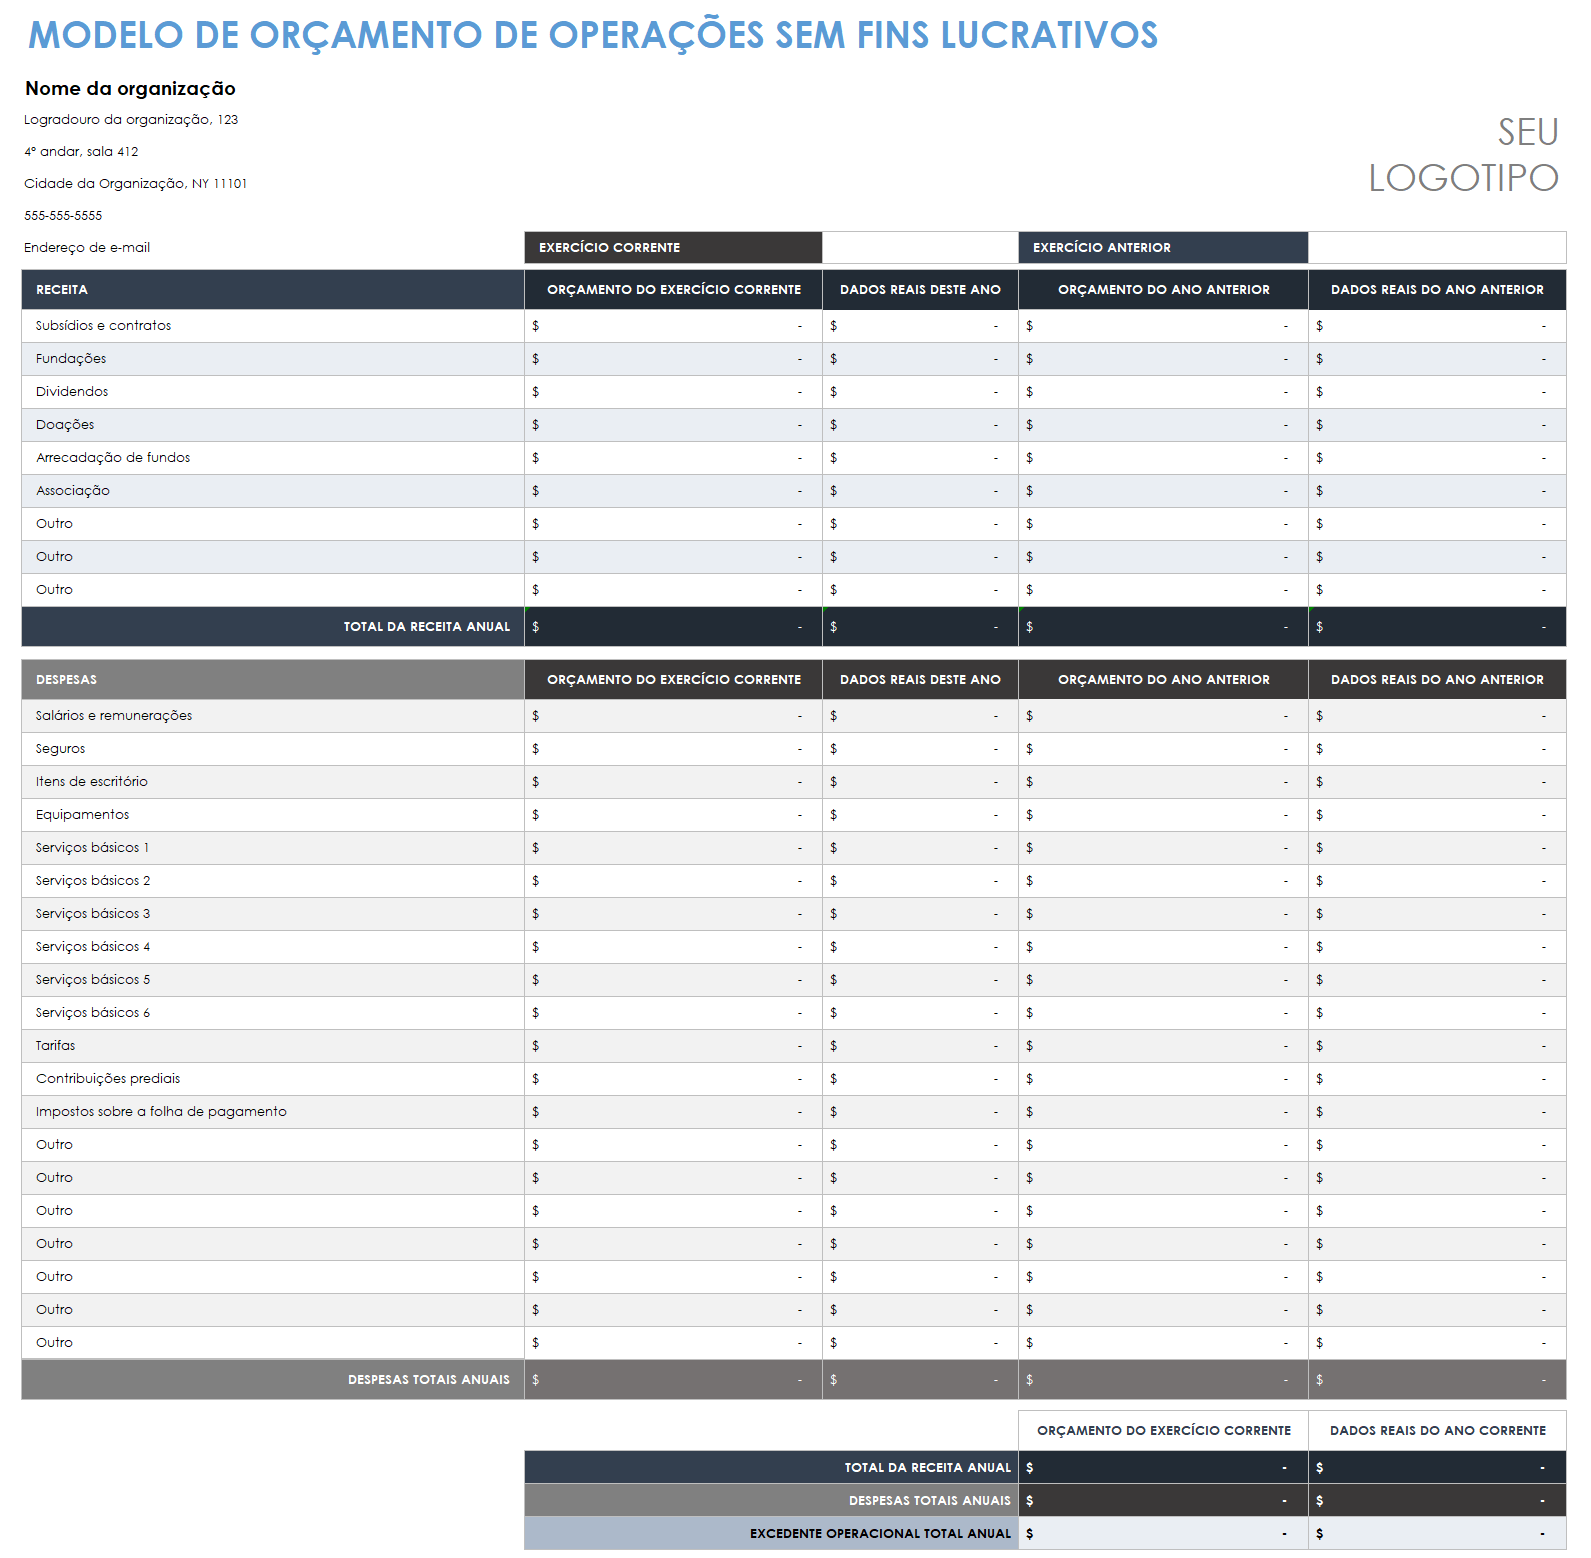Select the '4º andar, sala 412' line
The image size is (1591, 1558).
pos(81,151)
